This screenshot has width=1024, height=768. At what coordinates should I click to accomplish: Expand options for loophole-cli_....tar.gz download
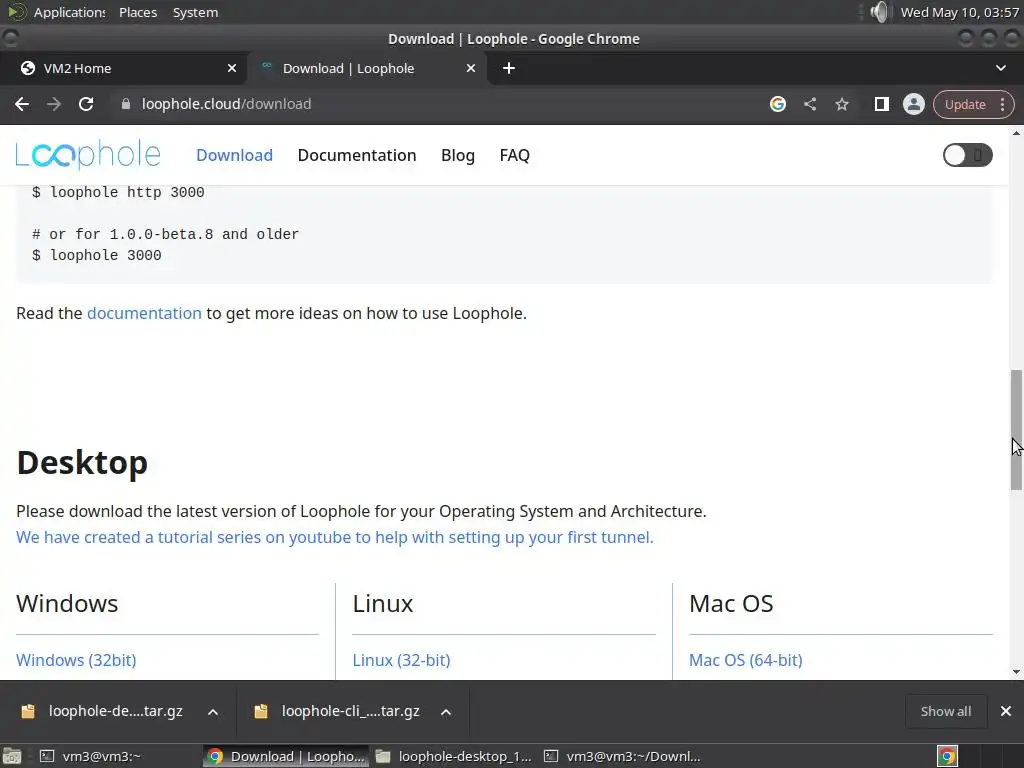(445, 712)
